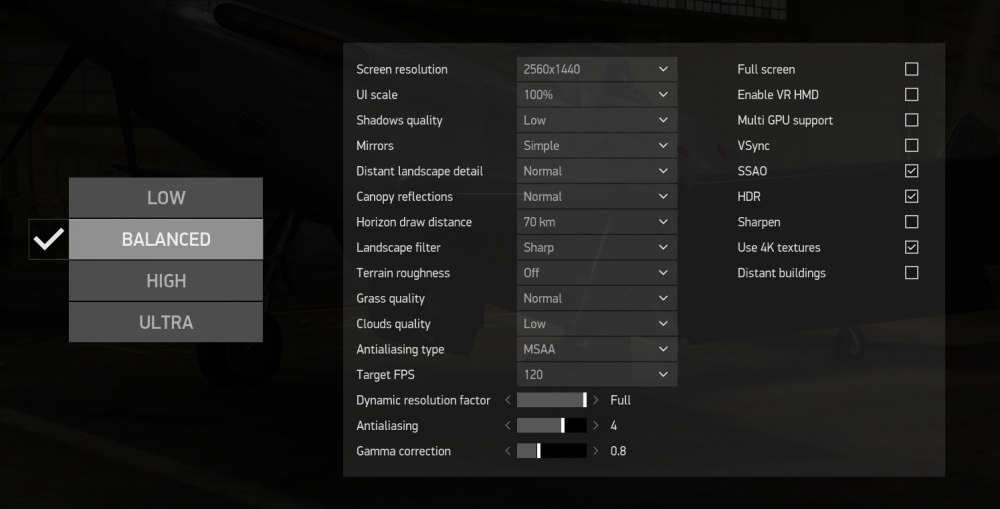This screenshot has height=509, width=1000.
Task: Open the Screen resolution dropdown
Action: pos(597,69)
